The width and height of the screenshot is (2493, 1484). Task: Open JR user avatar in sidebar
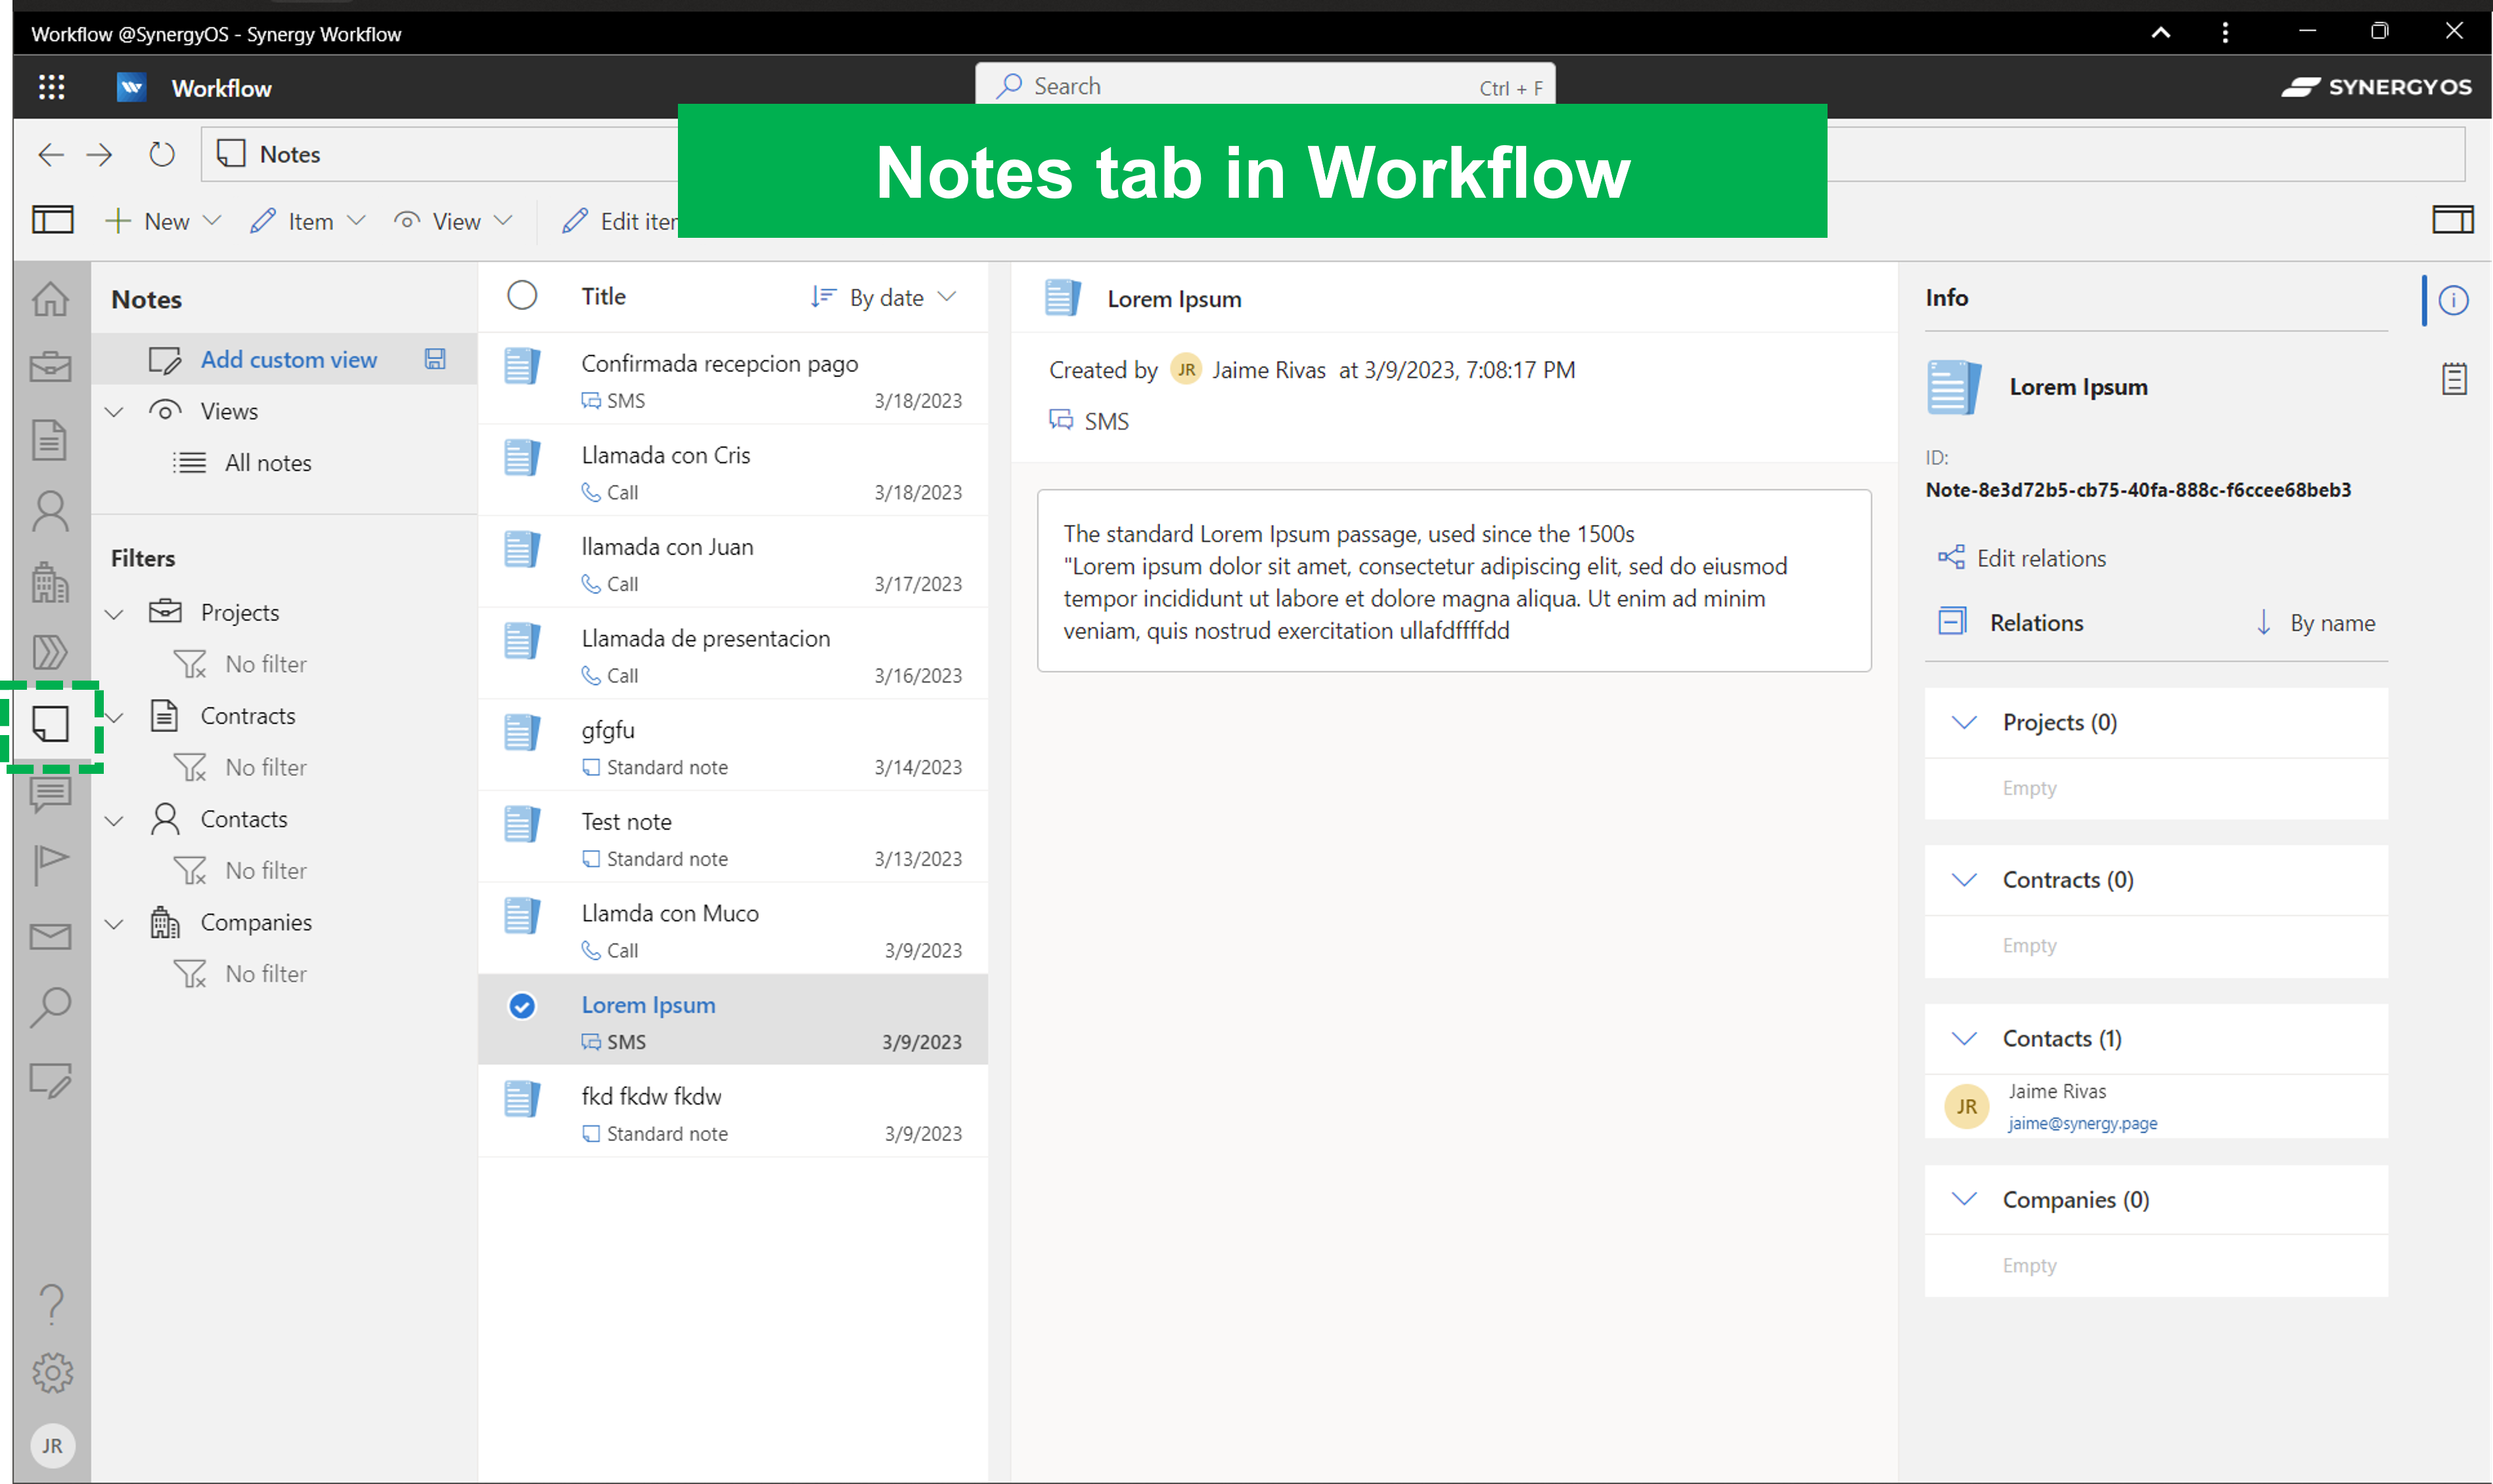pyautogui.click(x=52, y=1446)
